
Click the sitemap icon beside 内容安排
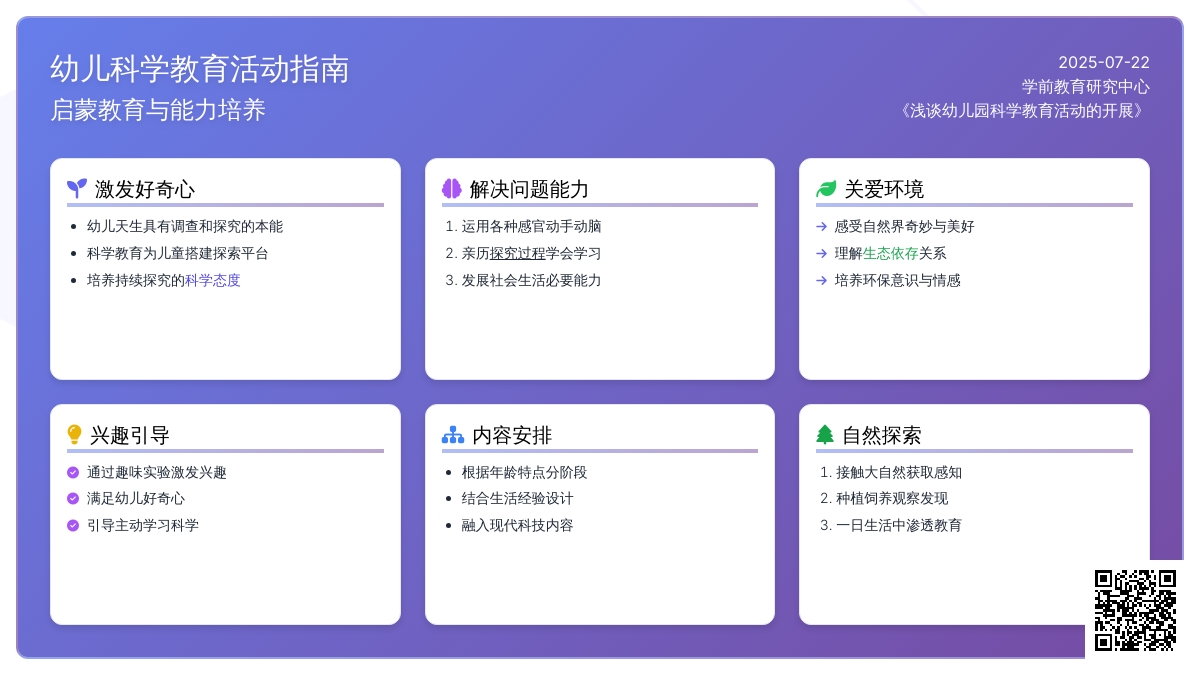click(453, 435)
